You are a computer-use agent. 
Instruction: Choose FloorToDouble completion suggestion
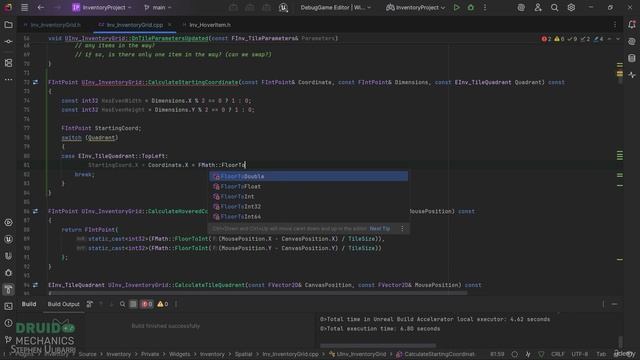point(309,176)
